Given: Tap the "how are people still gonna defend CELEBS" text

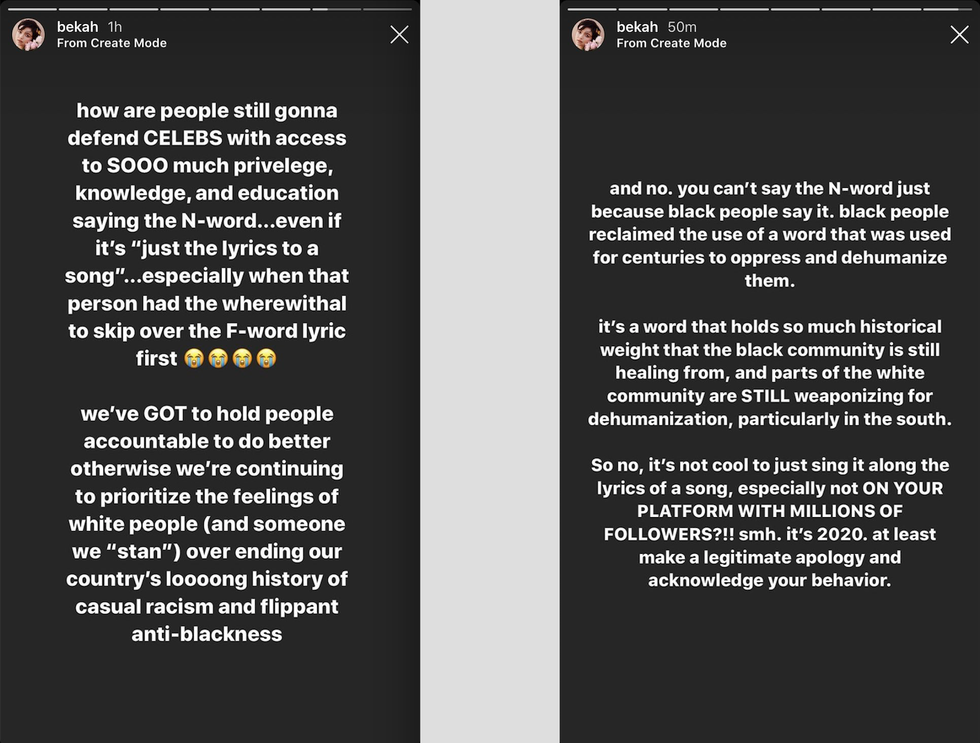Looking at the screenshot, I should (x=207, y=220).
